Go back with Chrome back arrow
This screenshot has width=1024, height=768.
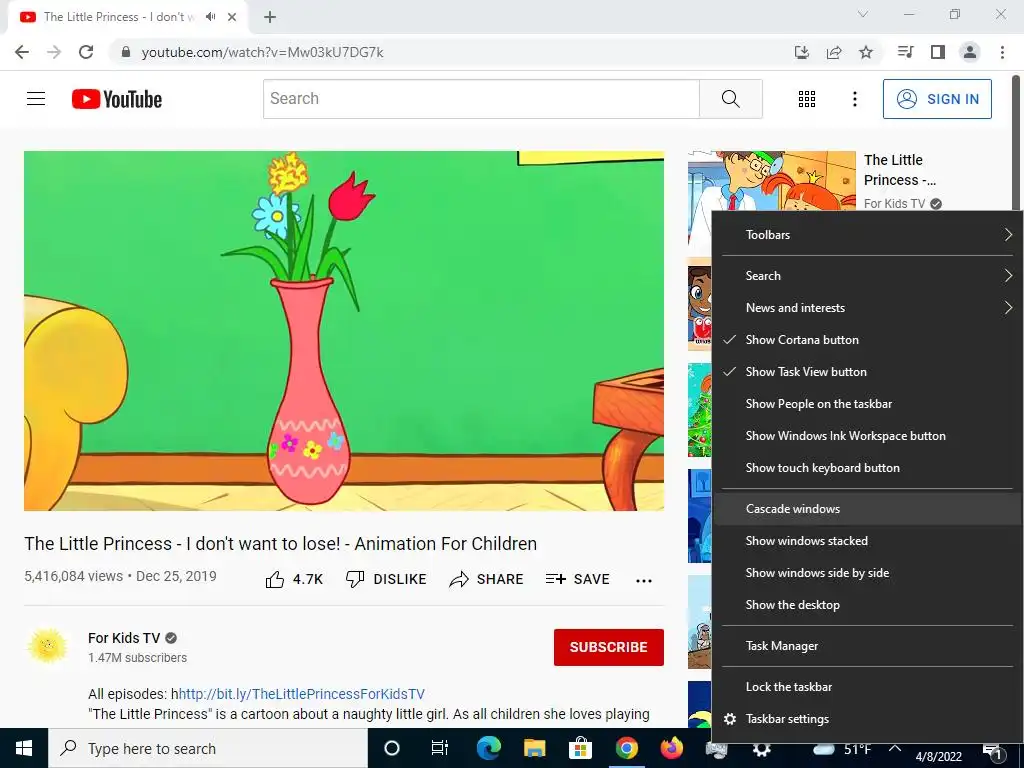pyautogui.click(x=22, y=52)
